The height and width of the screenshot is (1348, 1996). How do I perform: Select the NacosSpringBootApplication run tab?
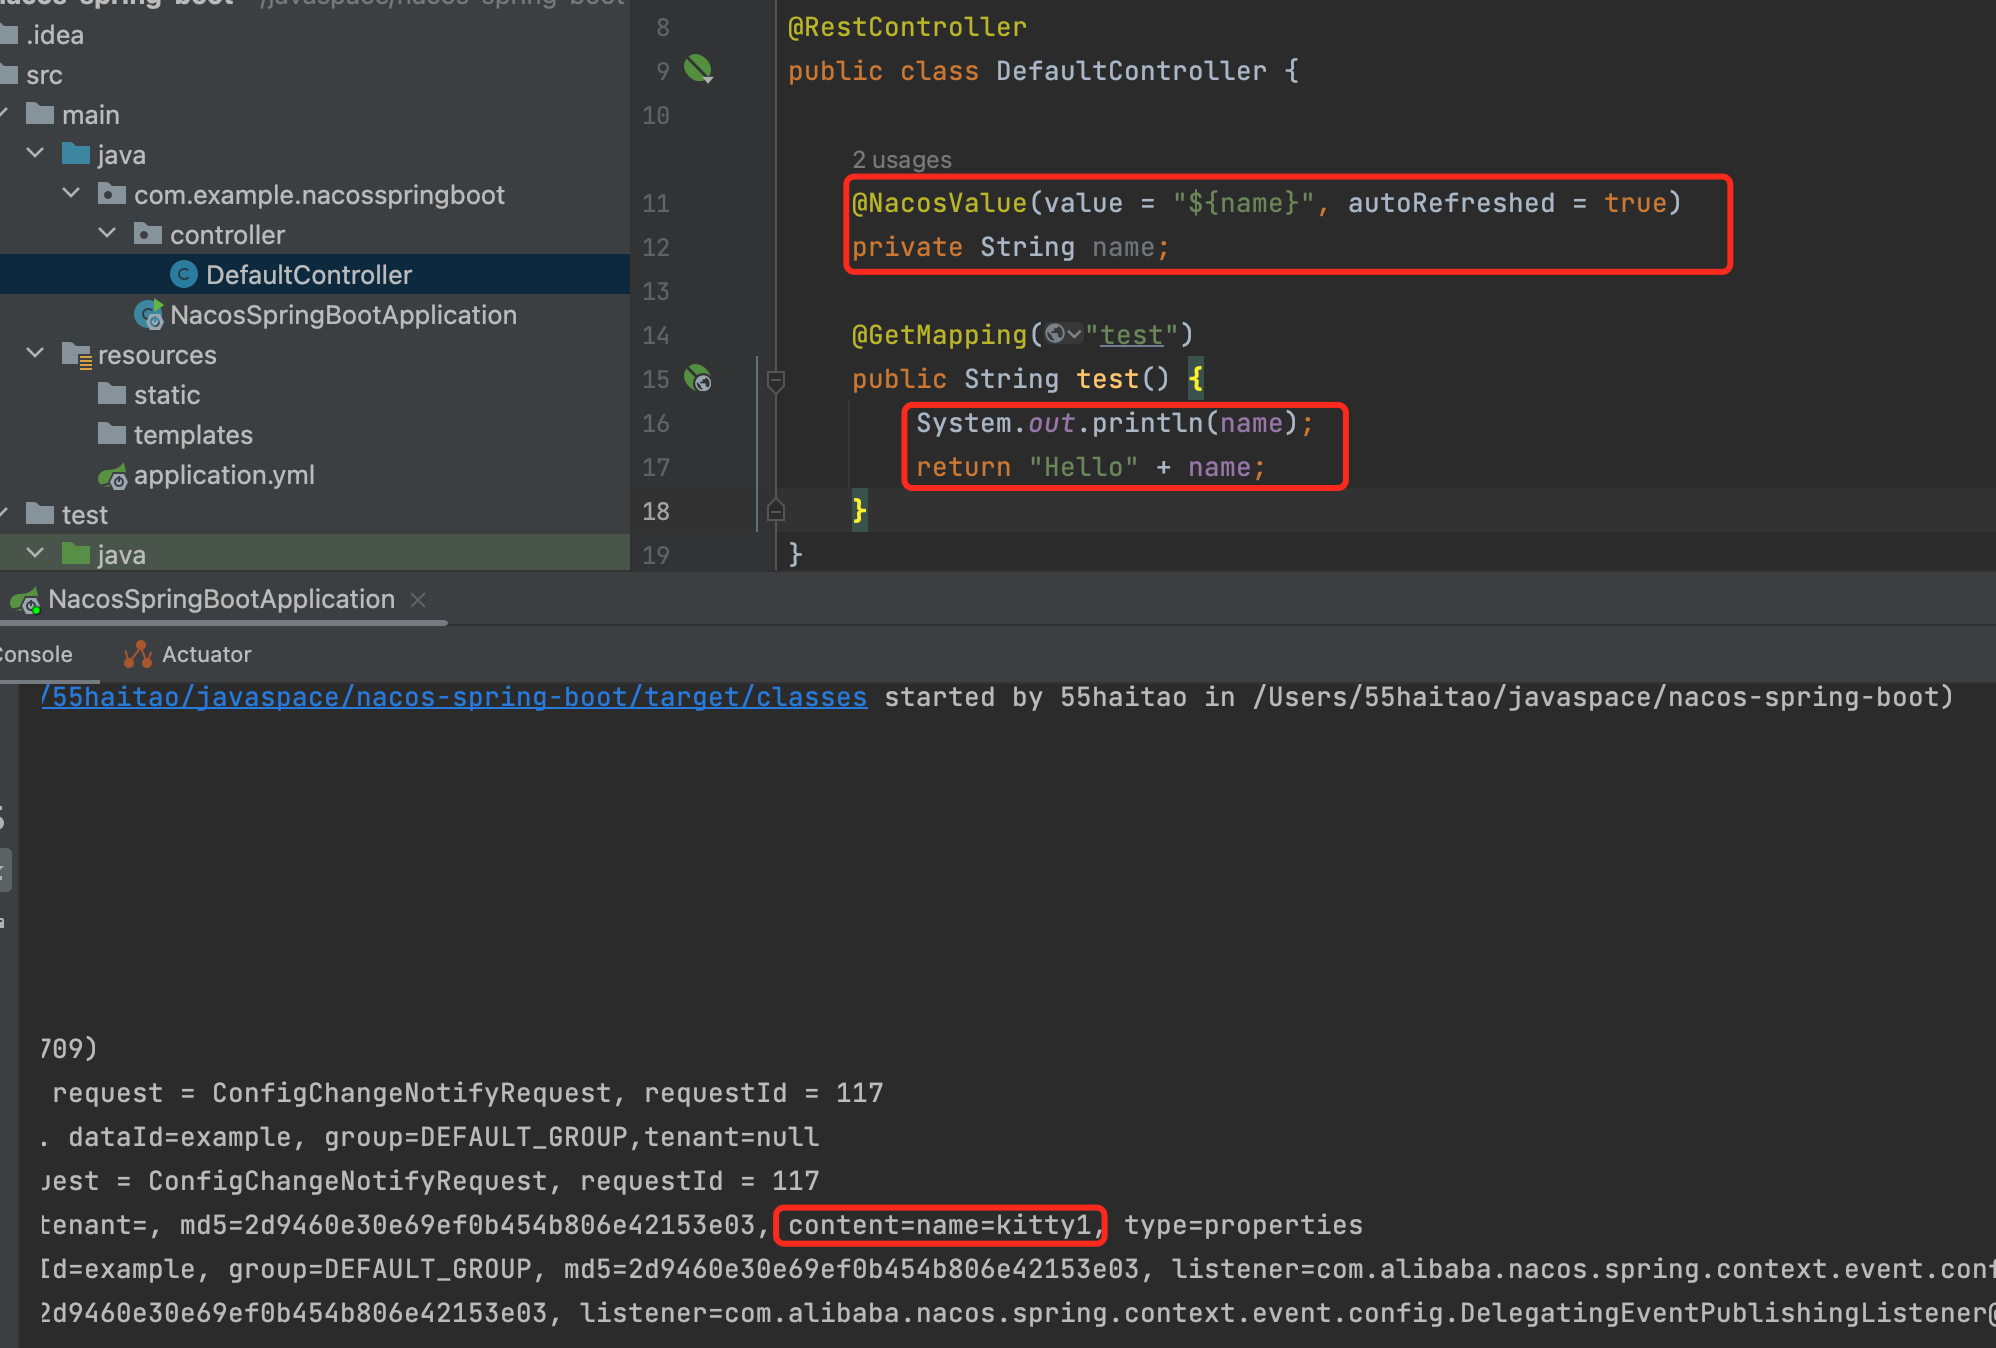(222, 599)
